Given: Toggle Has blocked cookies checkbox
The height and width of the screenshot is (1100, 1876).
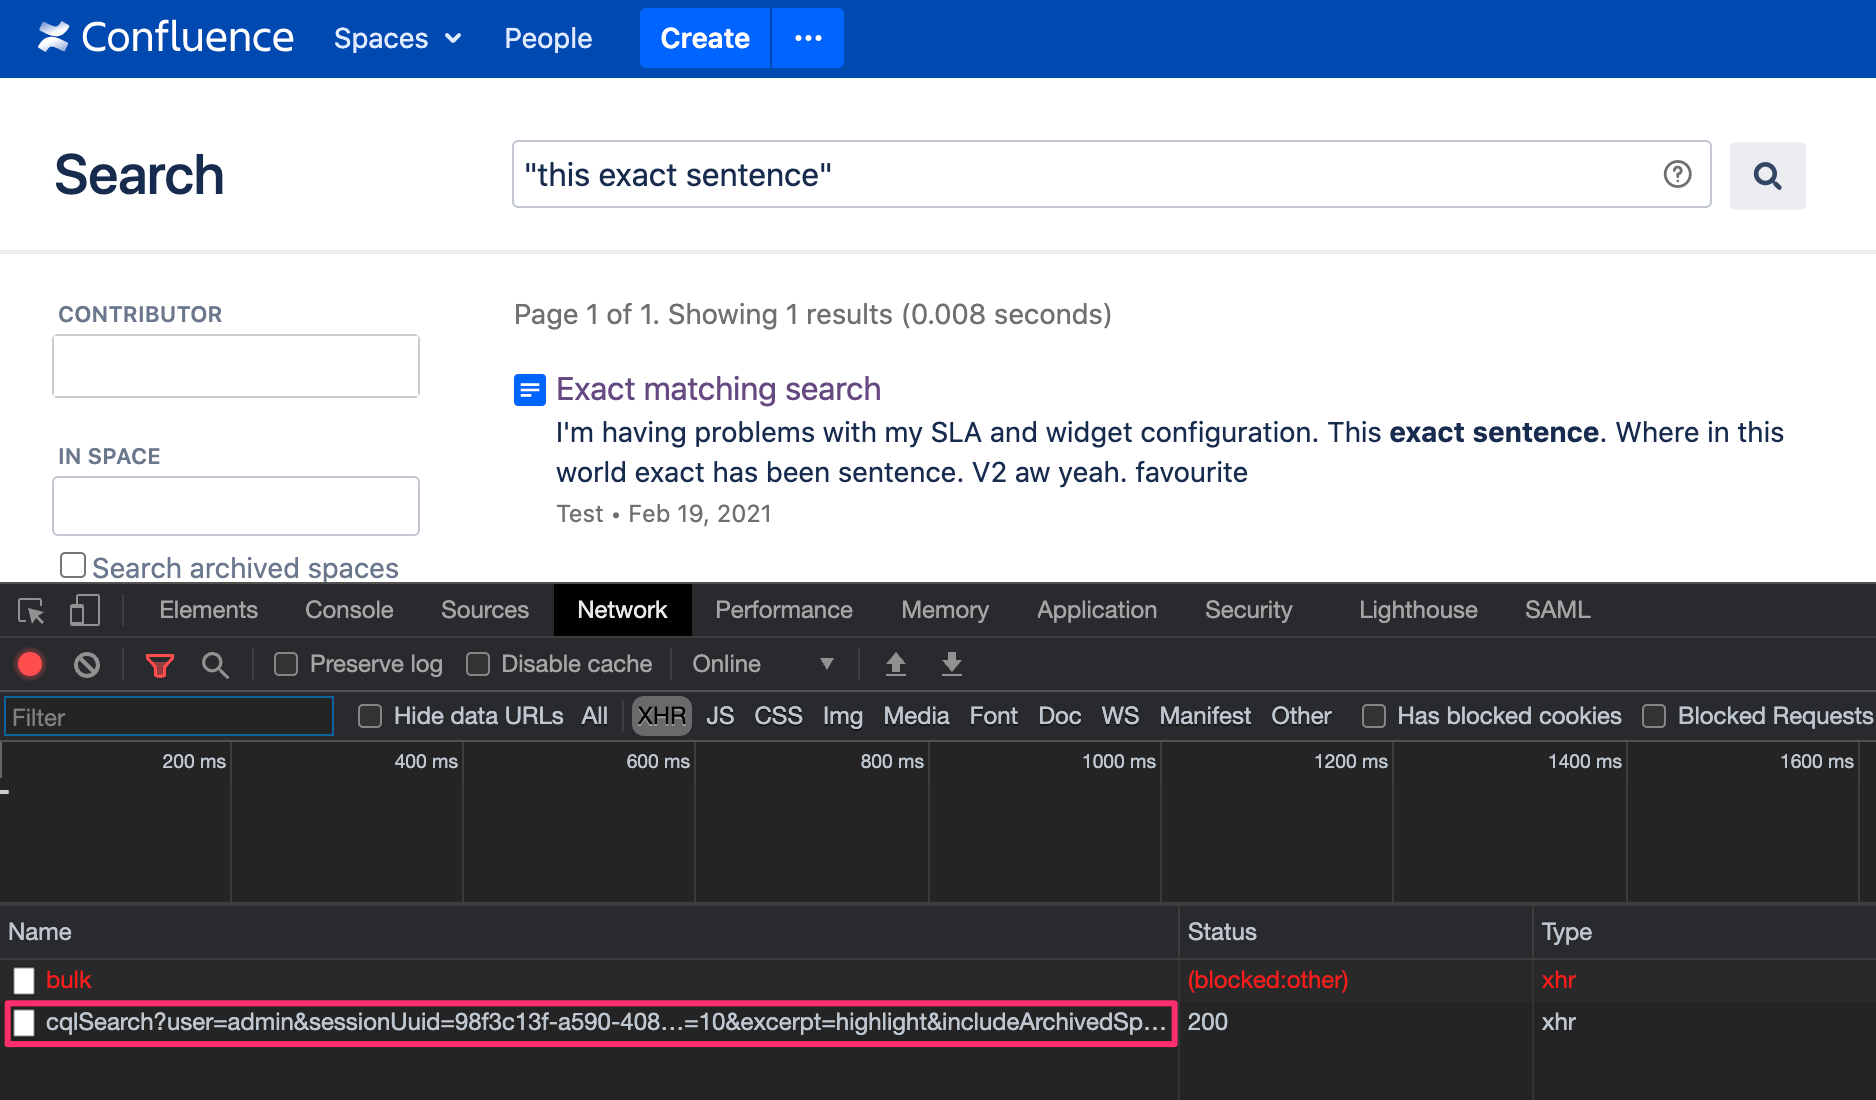Looking at the screenshot, I should coord(1374,716).
